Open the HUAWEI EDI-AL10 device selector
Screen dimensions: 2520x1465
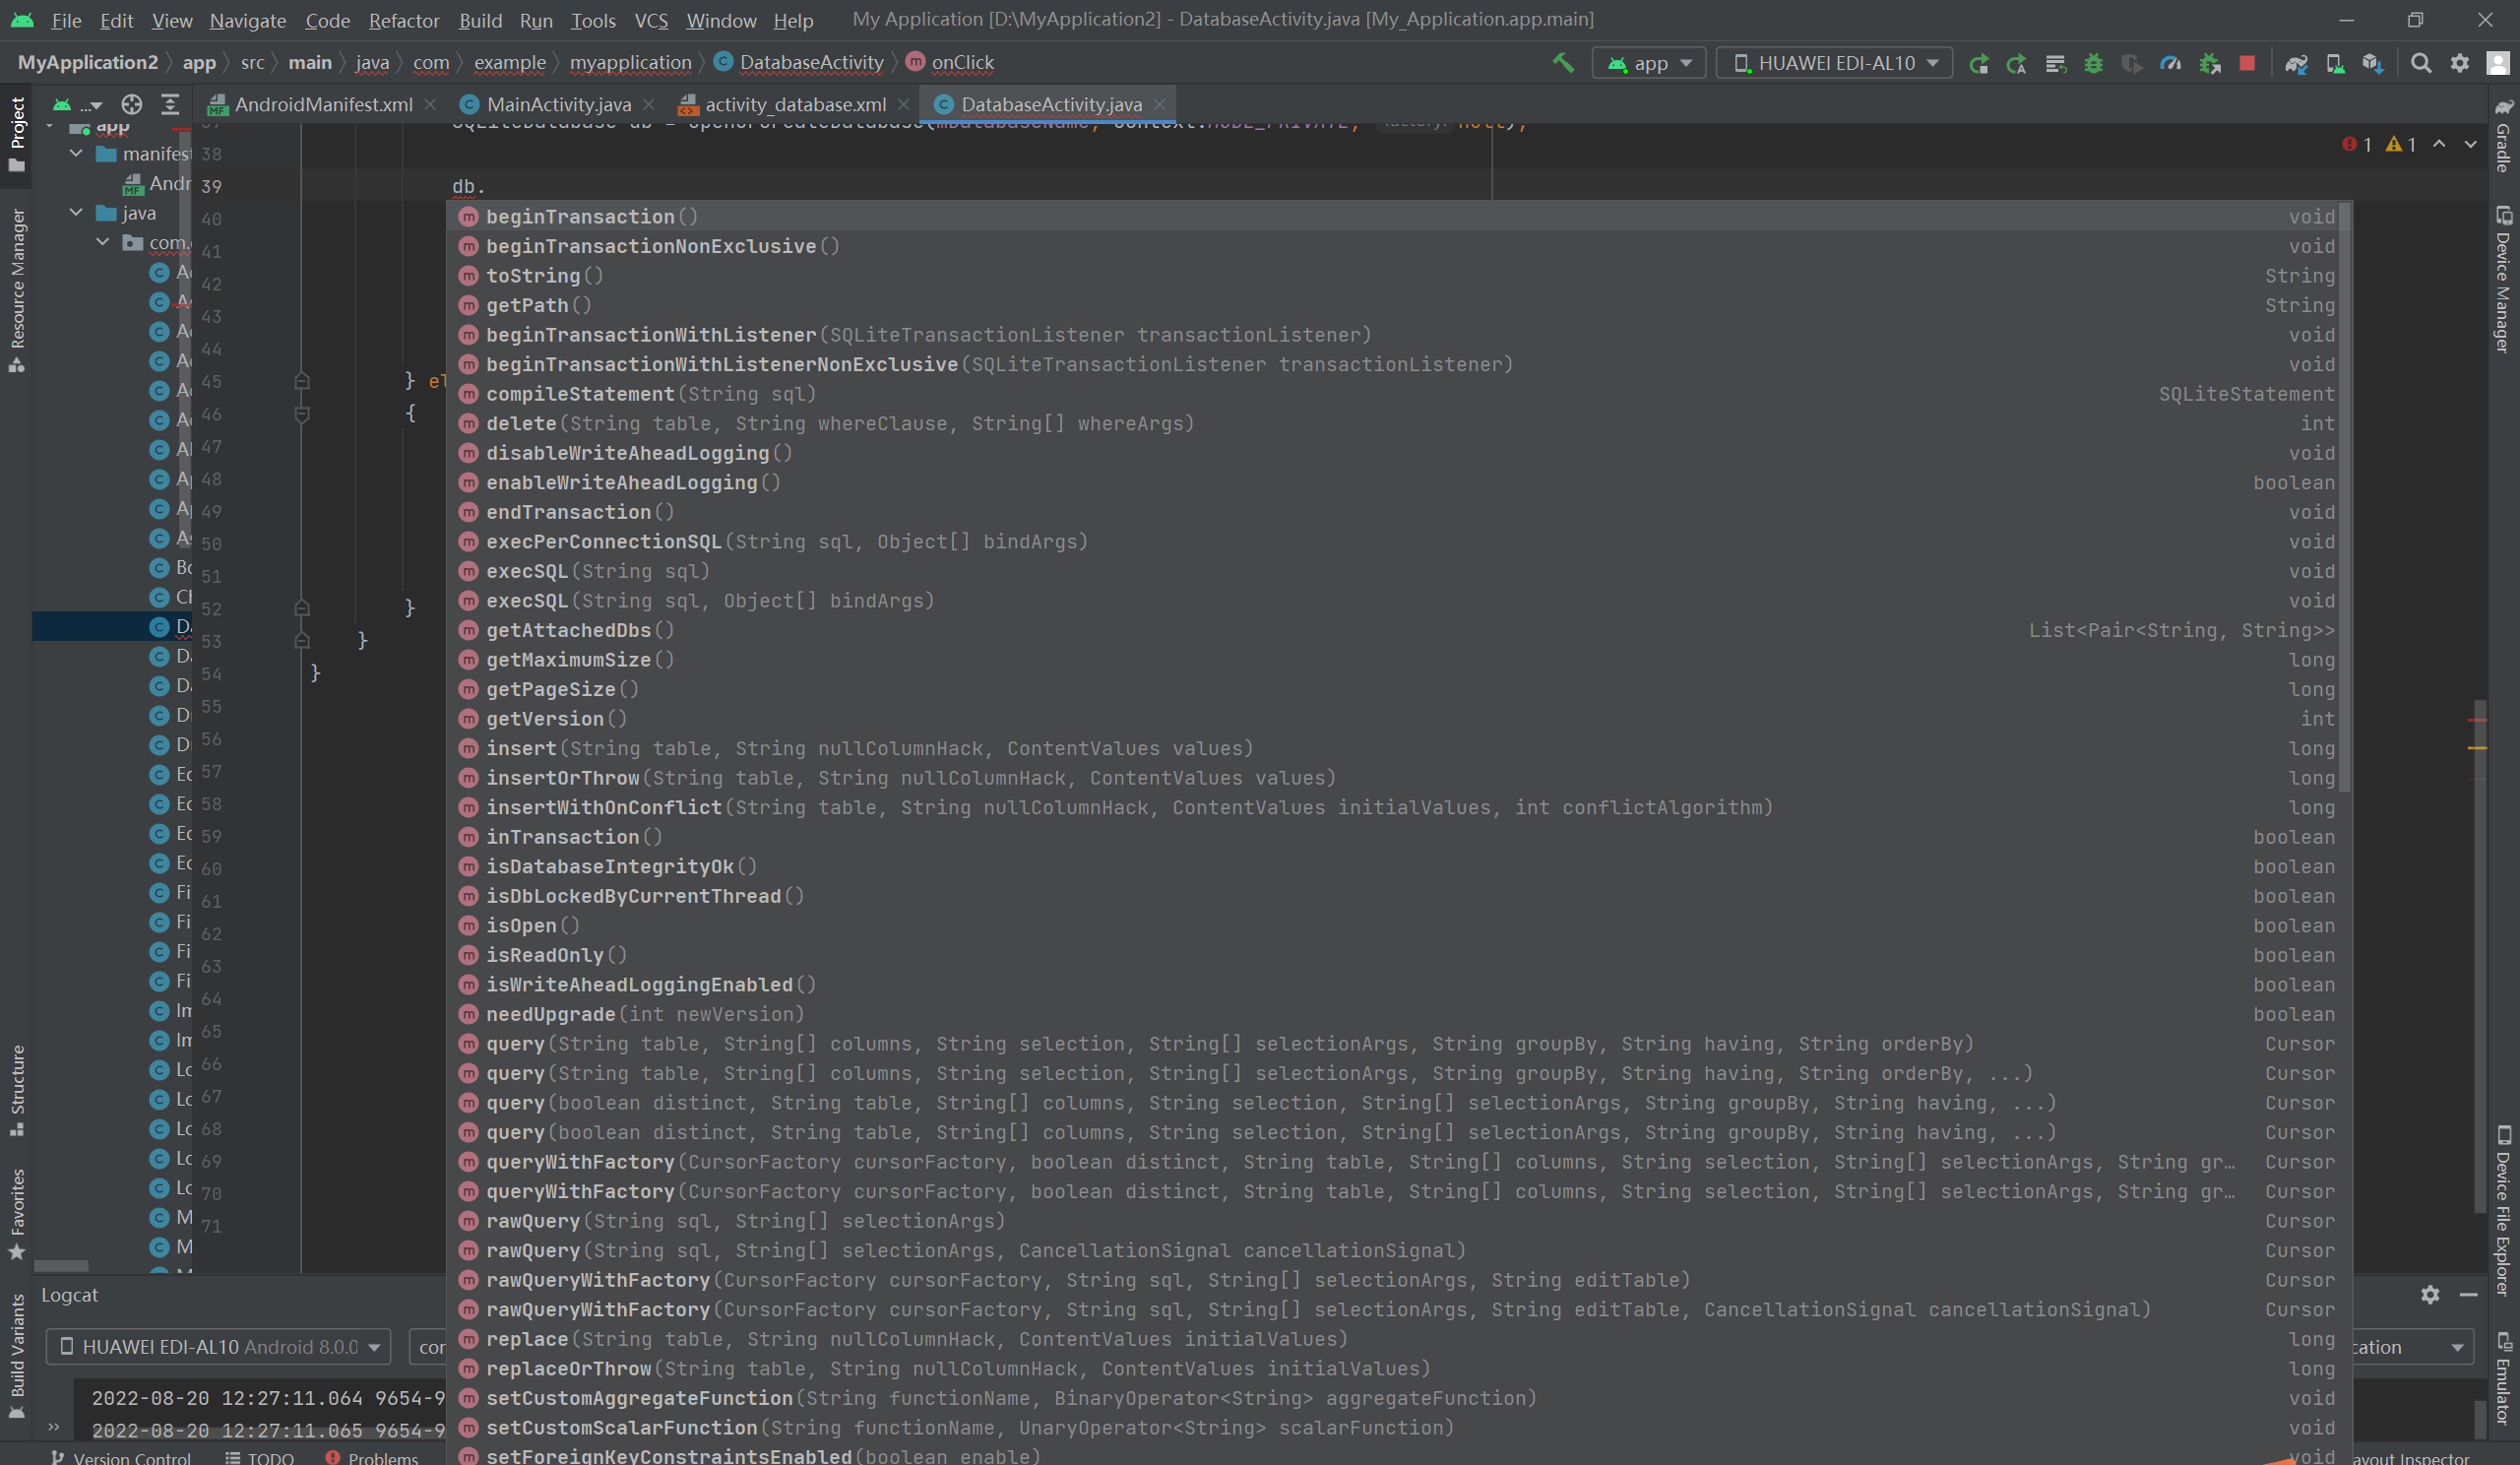pyautogui.click(x=1834, y=63)
